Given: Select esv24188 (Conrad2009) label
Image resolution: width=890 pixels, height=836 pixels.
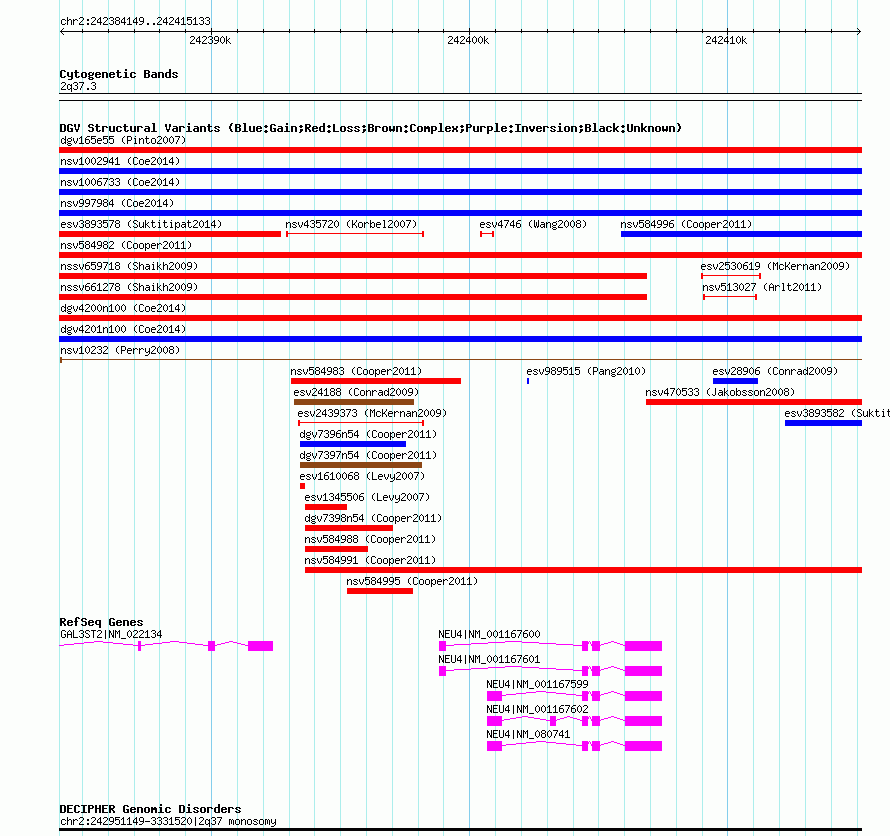Looking at the screenshot, I should click(x=356, y=392).
